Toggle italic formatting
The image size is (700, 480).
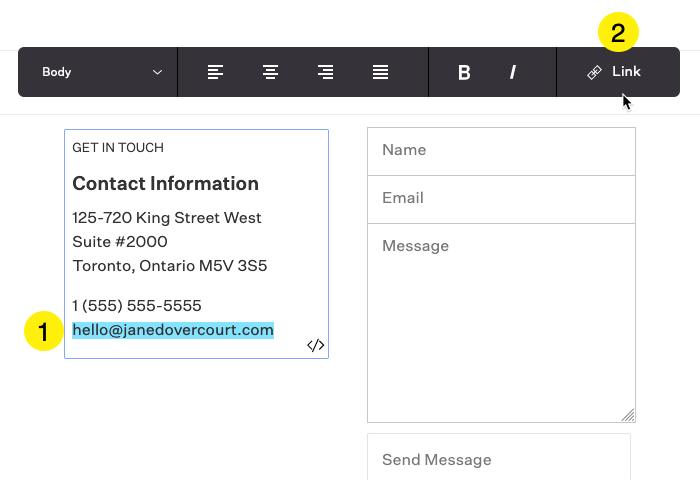[x=513, y=72]
